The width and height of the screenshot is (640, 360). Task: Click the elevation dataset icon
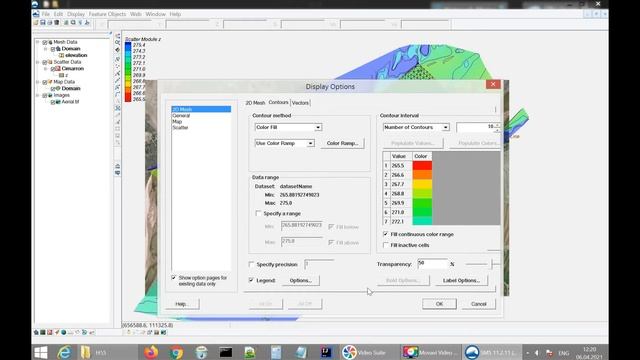62,55
